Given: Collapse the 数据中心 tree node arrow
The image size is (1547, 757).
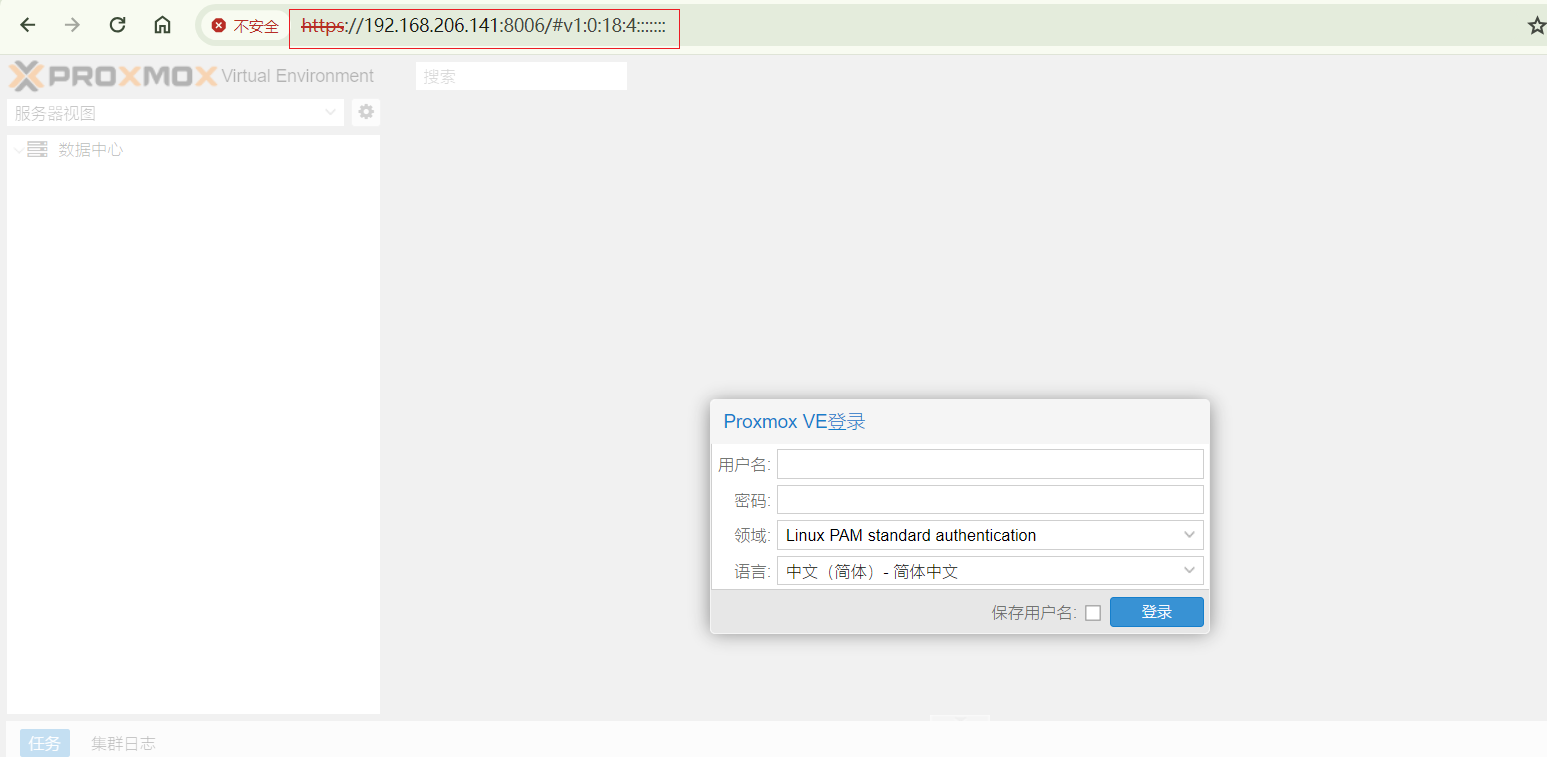Looking at the screenshot, I should pyautogui.click(x=18, y=150).
